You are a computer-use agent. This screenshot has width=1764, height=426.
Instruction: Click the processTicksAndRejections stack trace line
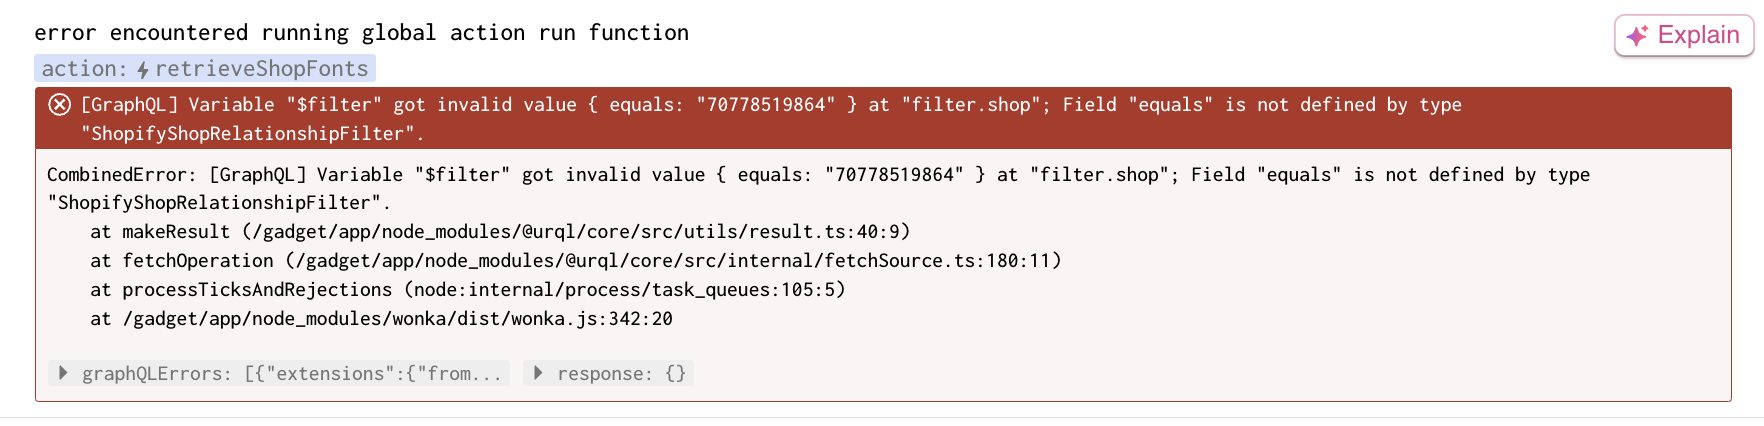click(467, 290)
